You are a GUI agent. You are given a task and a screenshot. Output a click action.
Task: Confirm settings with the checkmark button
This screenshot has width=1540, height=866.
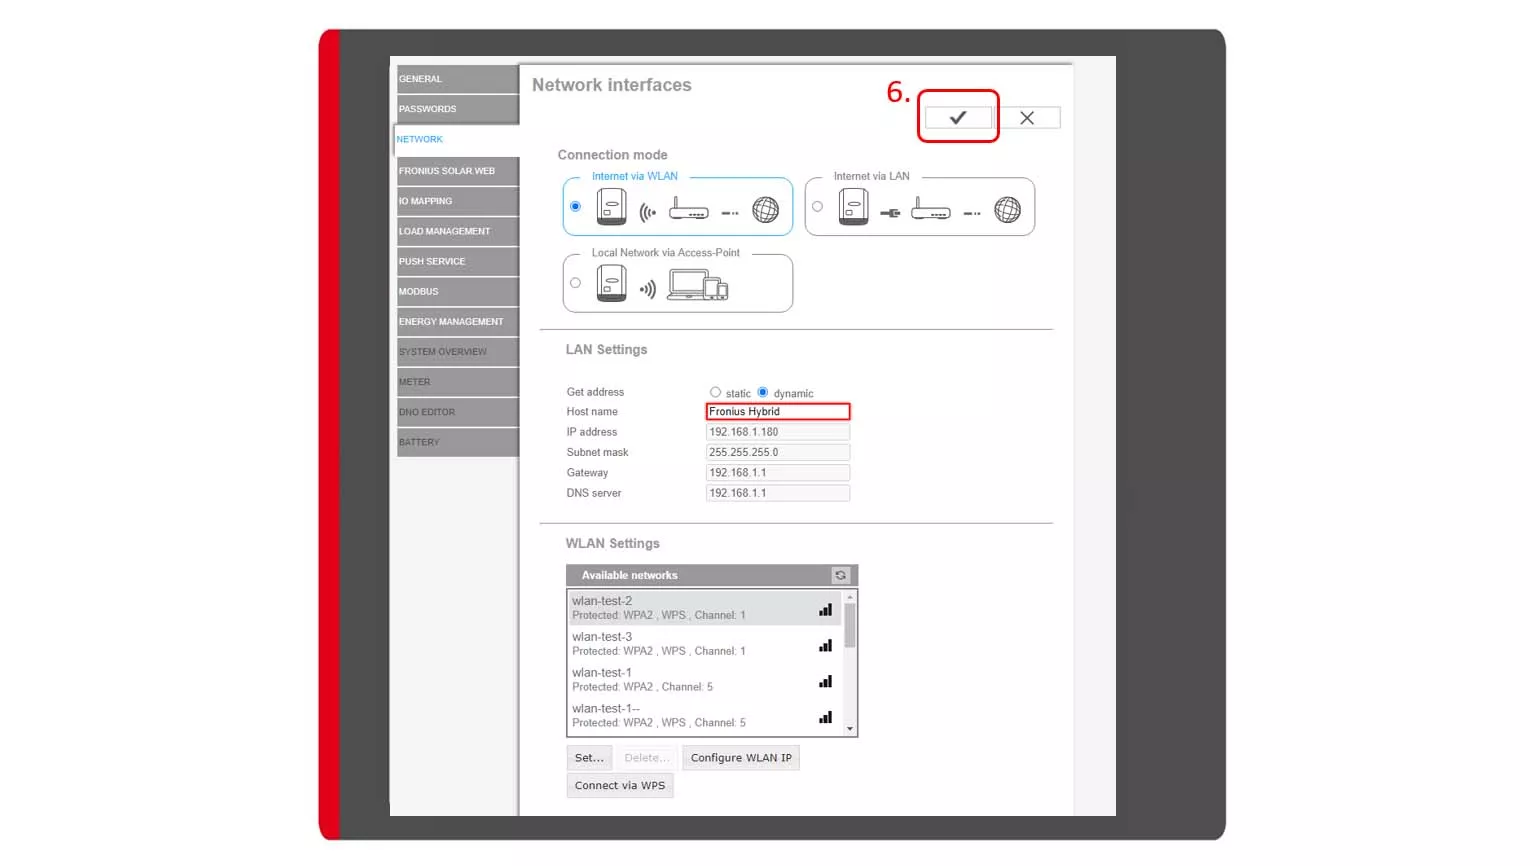[957, 118]
